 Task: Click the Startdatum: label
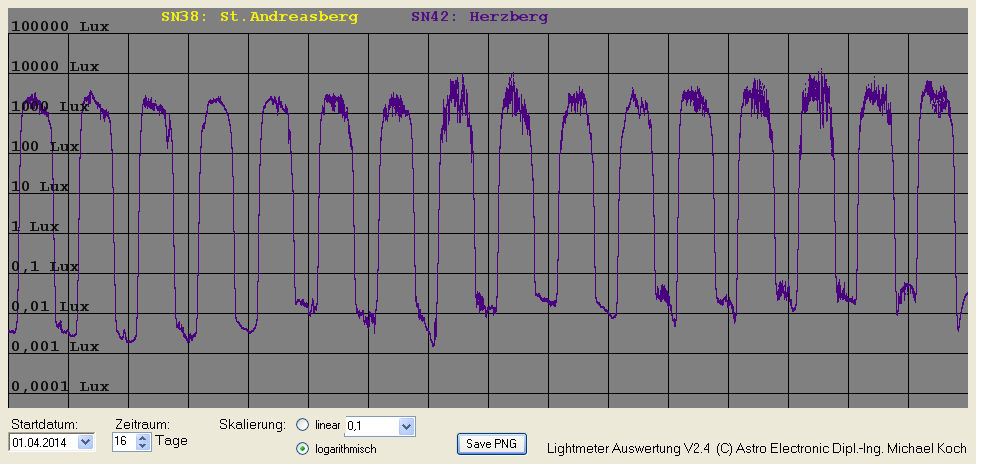43,424
